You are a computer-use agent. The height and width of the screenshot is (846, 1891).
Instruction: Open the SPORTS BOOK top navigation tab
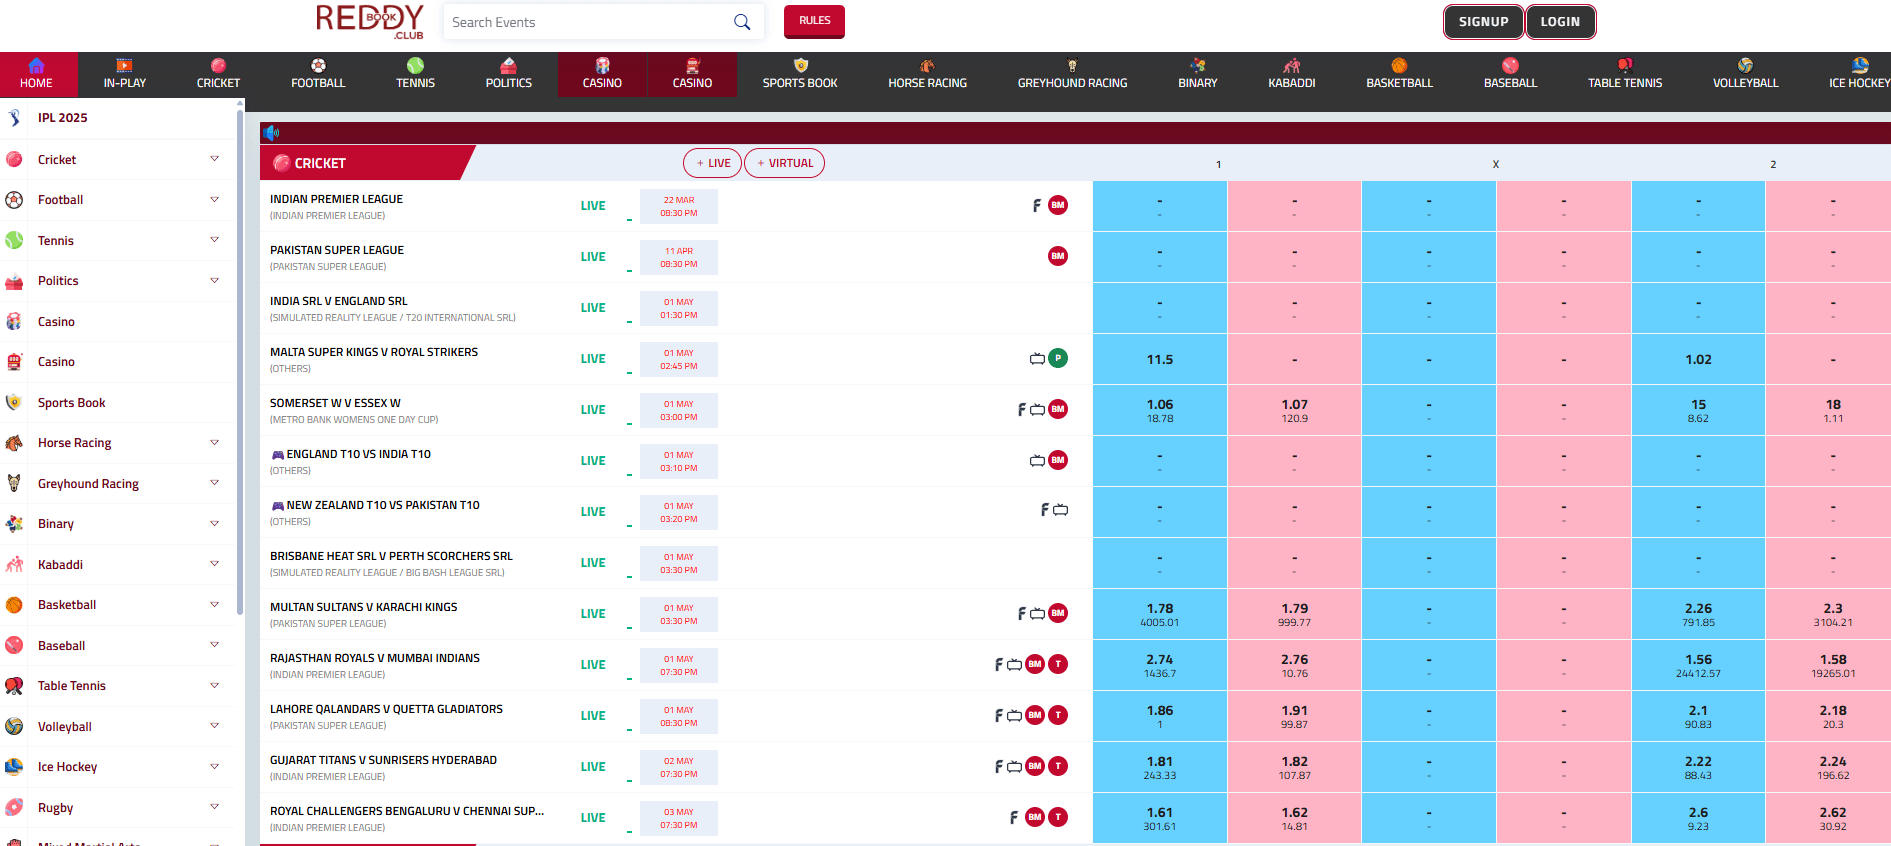[x=800, y=74]
